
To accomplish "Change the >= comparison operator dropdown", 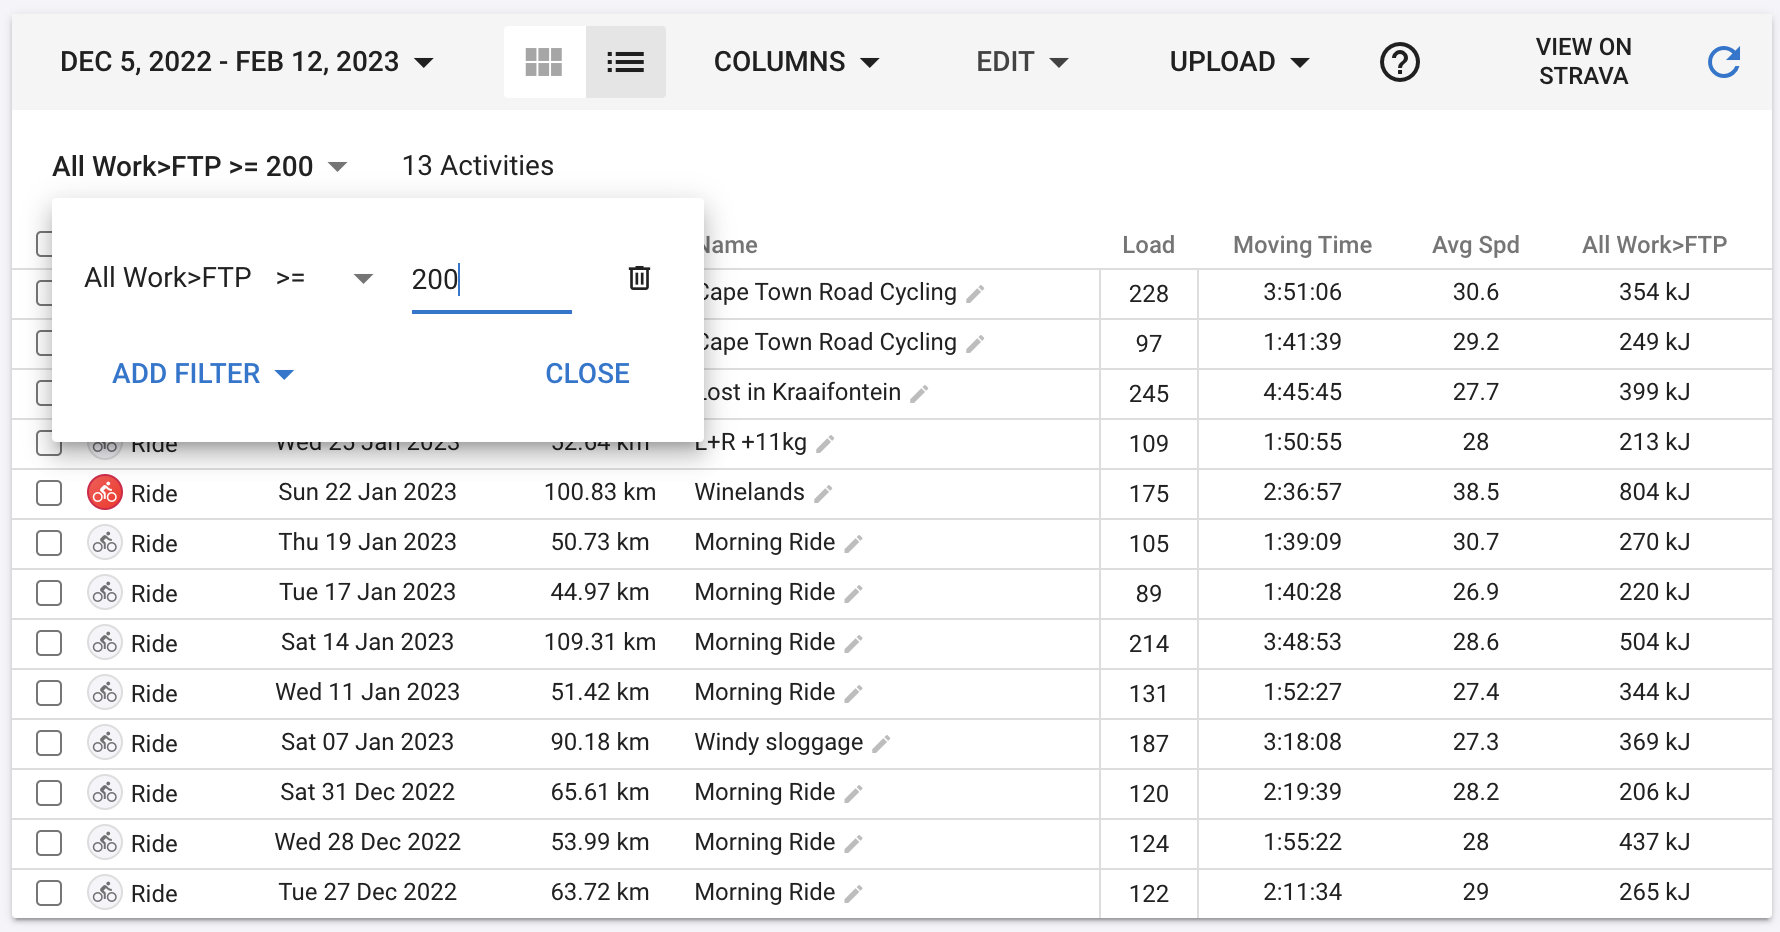I will coord(324,278).
